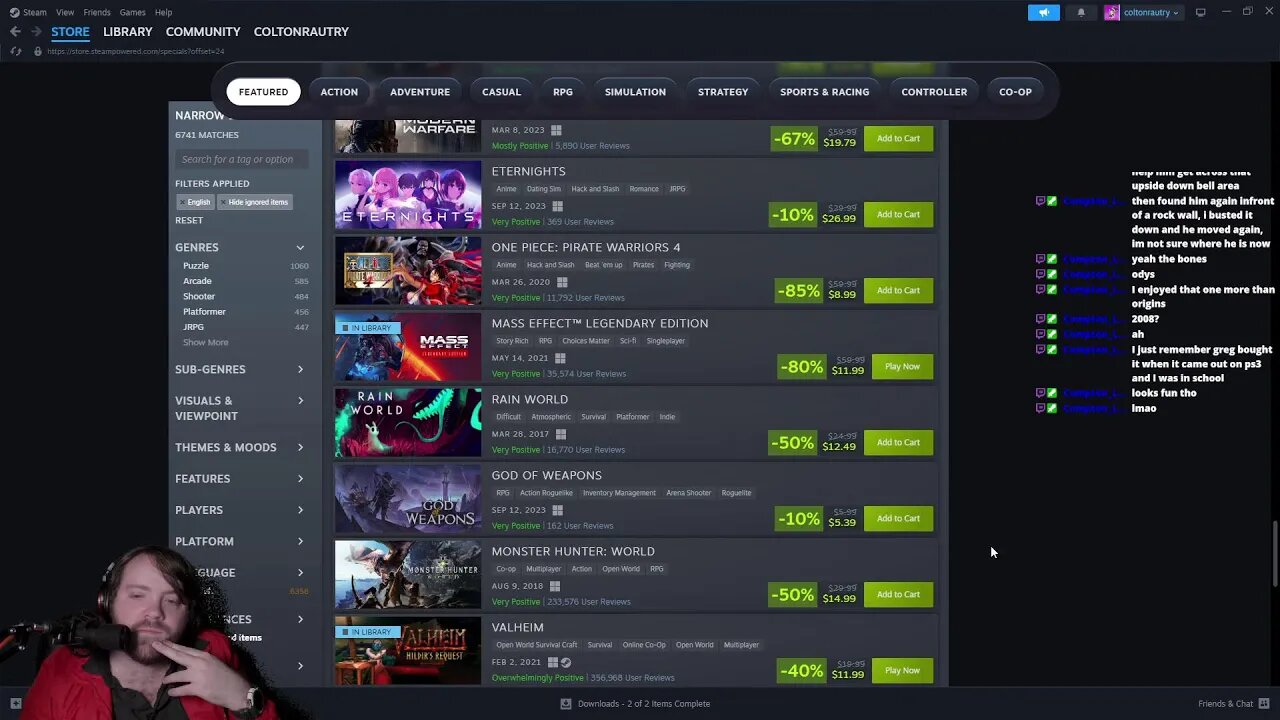Filter by the Platformer genre

204,312
